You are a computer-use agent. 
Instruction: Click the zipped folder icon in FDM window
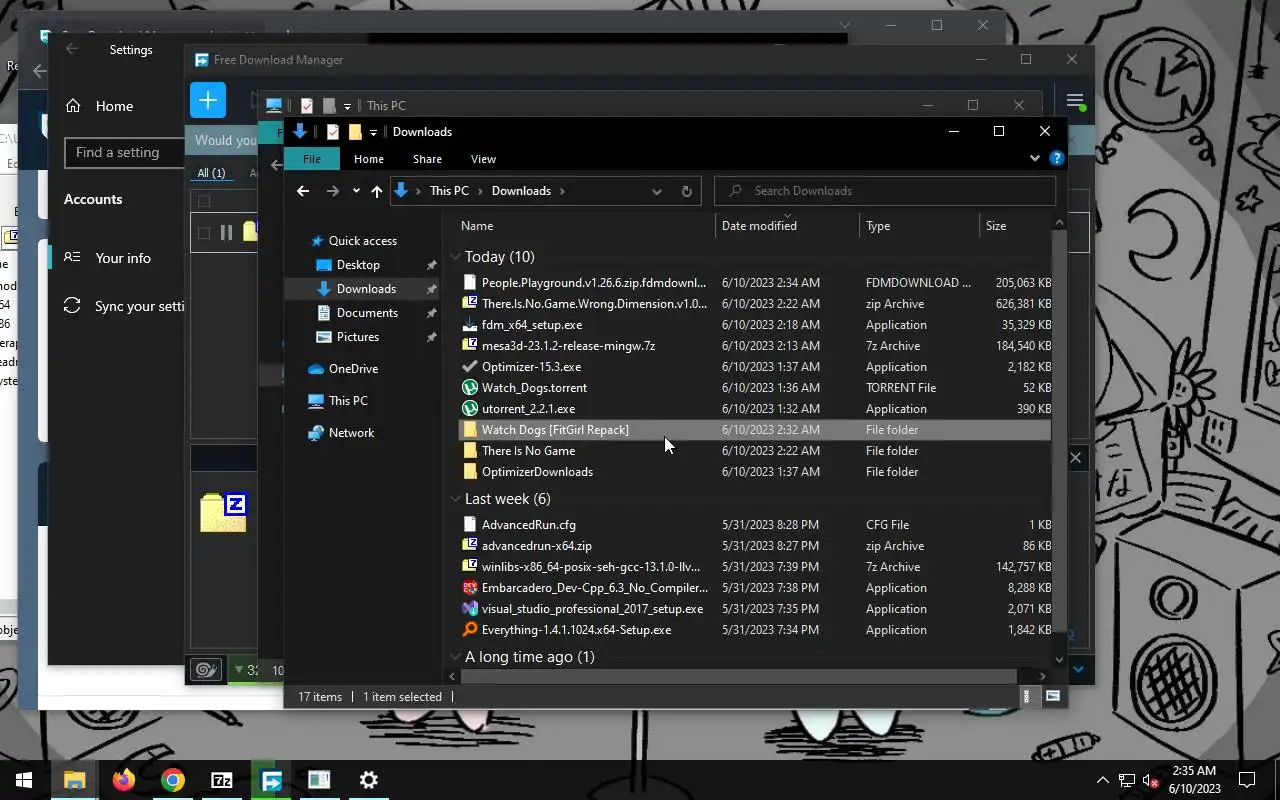point(224,512)
